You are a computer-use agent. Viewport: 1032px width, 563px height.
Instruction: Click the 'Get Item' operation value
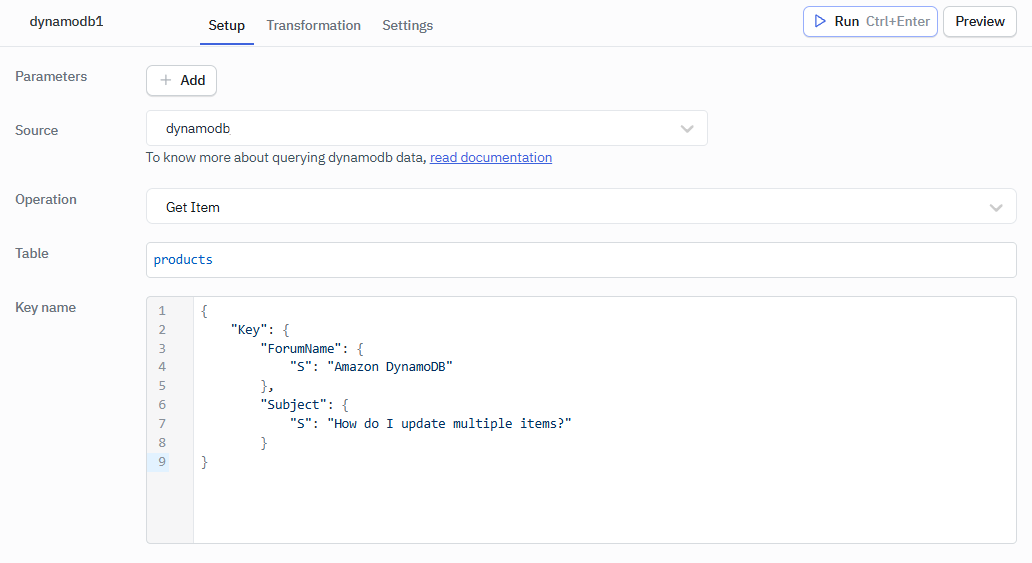193,207
